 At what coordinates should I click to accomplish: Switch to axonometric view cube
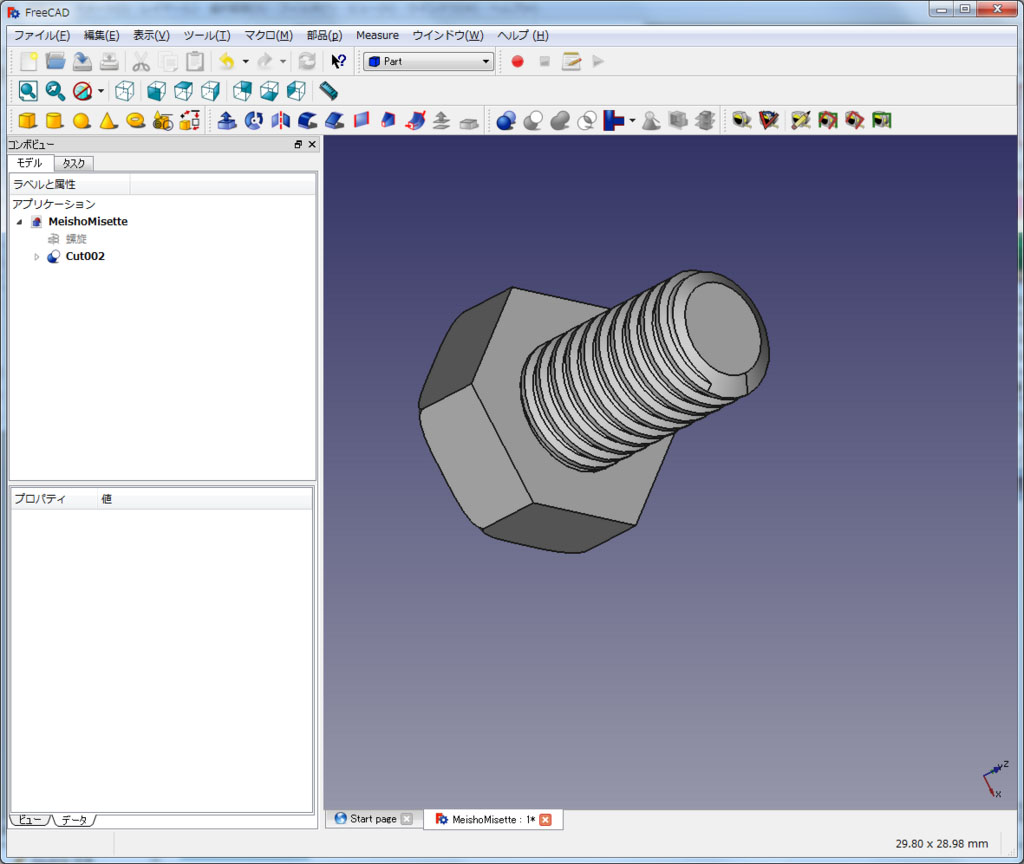125,91
